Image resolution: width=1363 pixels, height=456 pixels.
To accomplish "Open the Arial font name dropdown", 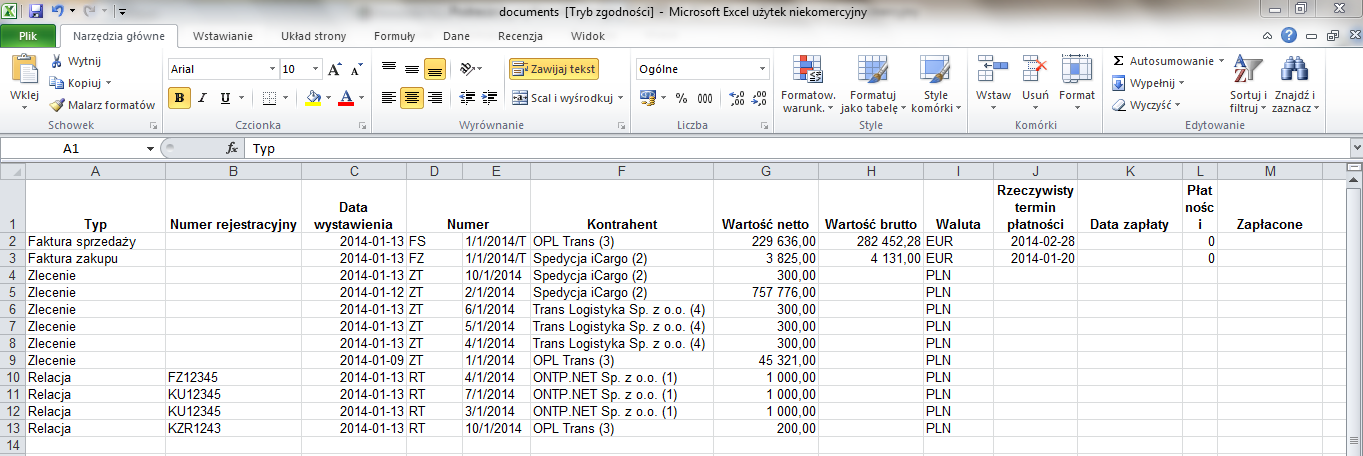I will 272,70.
